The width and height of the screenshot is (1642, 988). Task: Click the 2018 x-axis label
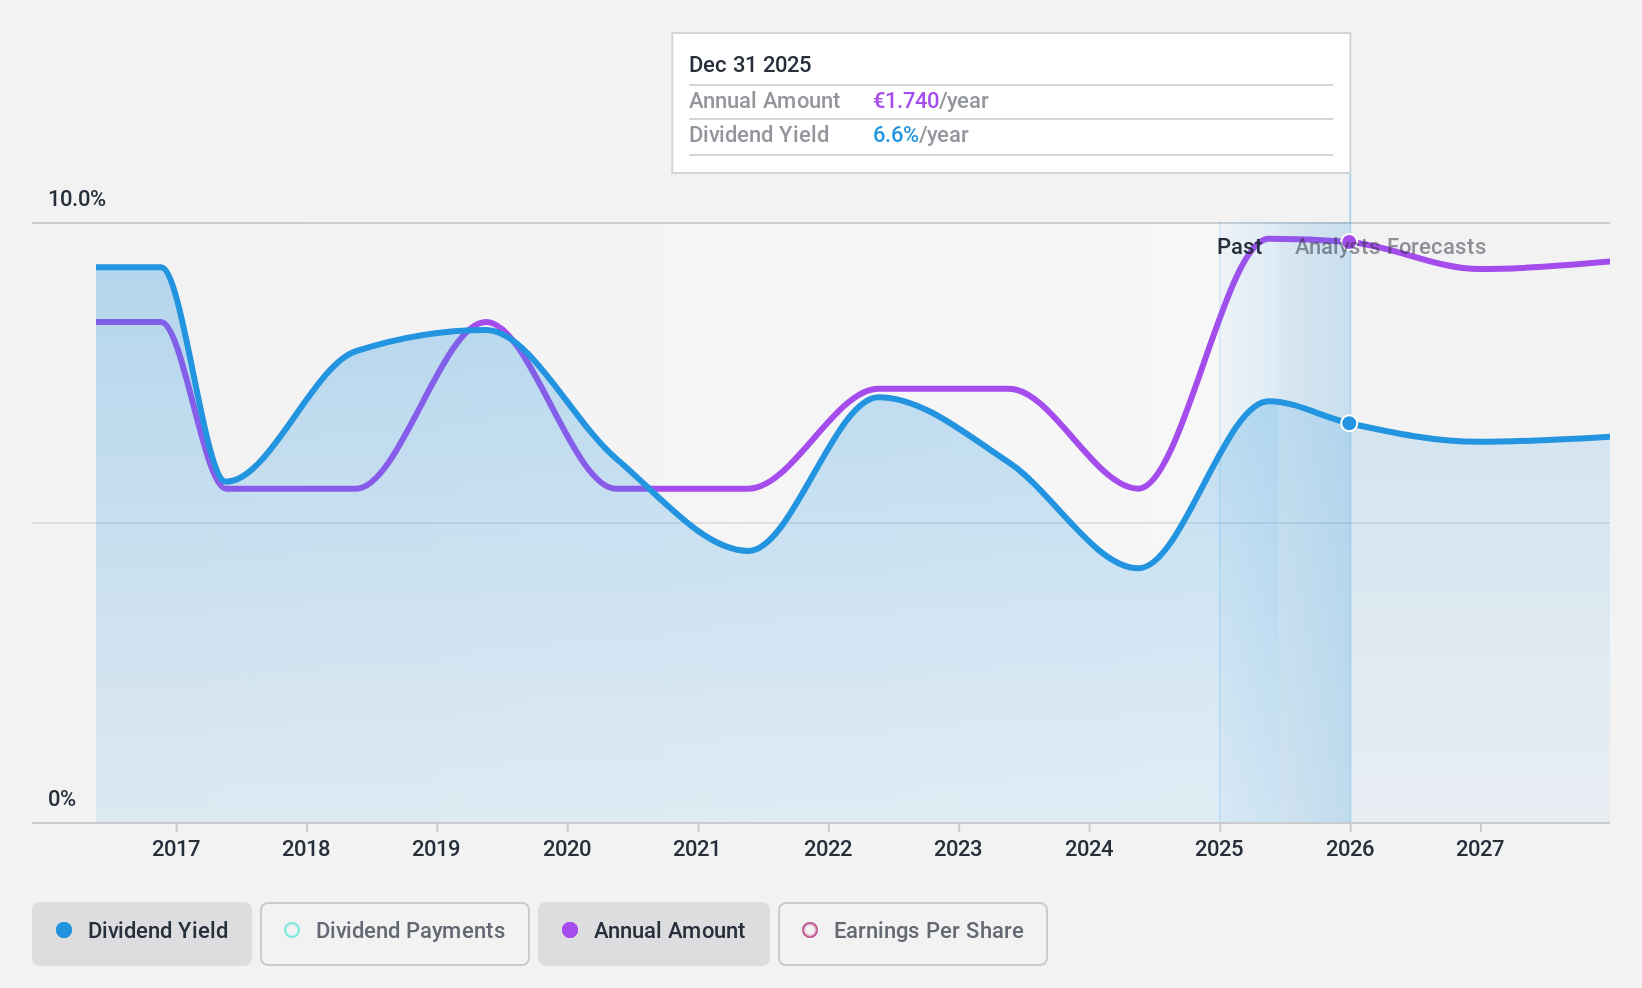(x=306, y=849)
